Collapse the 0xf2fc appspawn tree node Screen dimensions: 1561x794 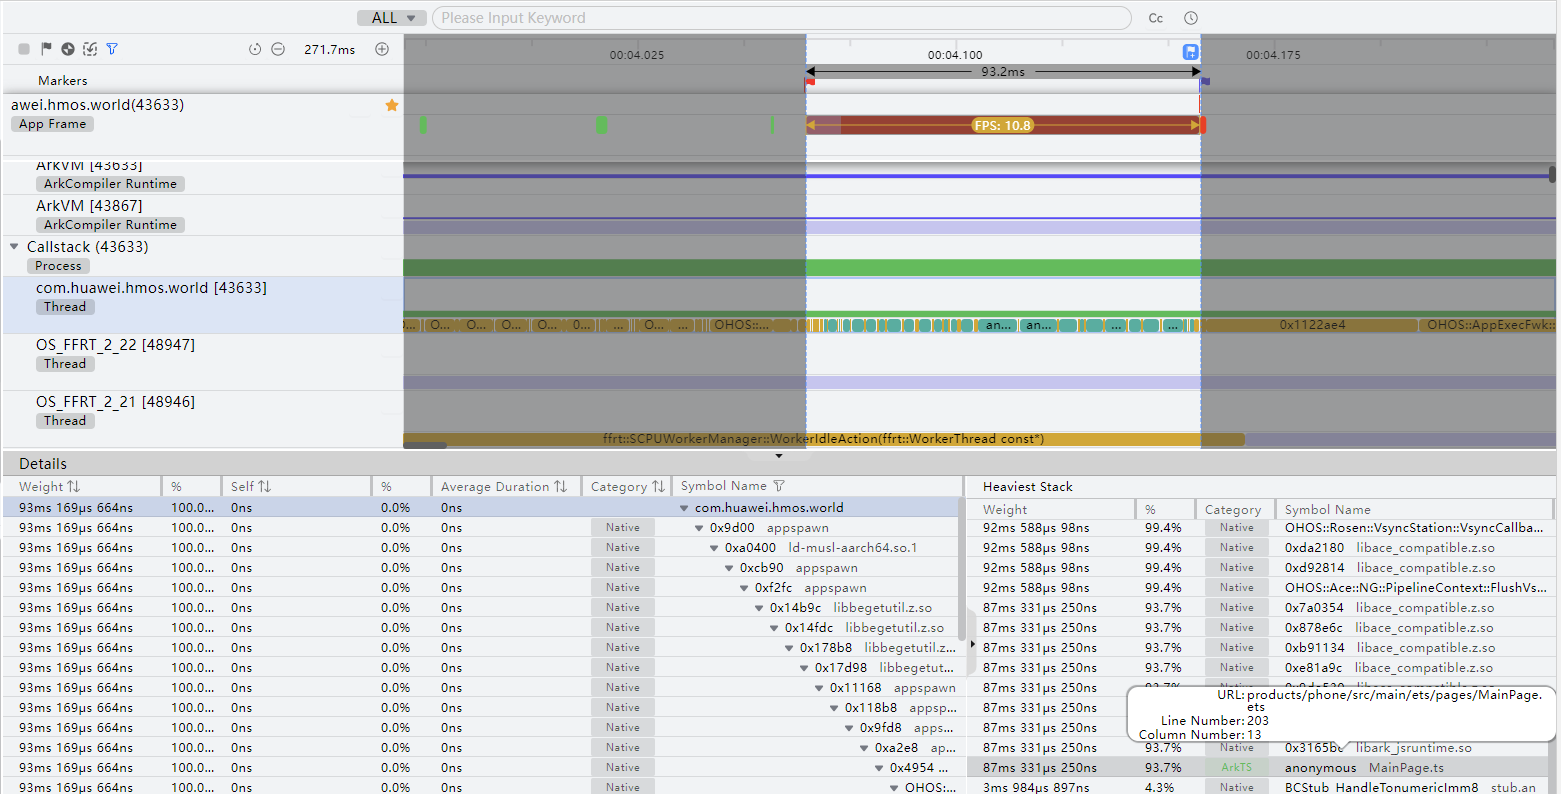click(745, 588)
